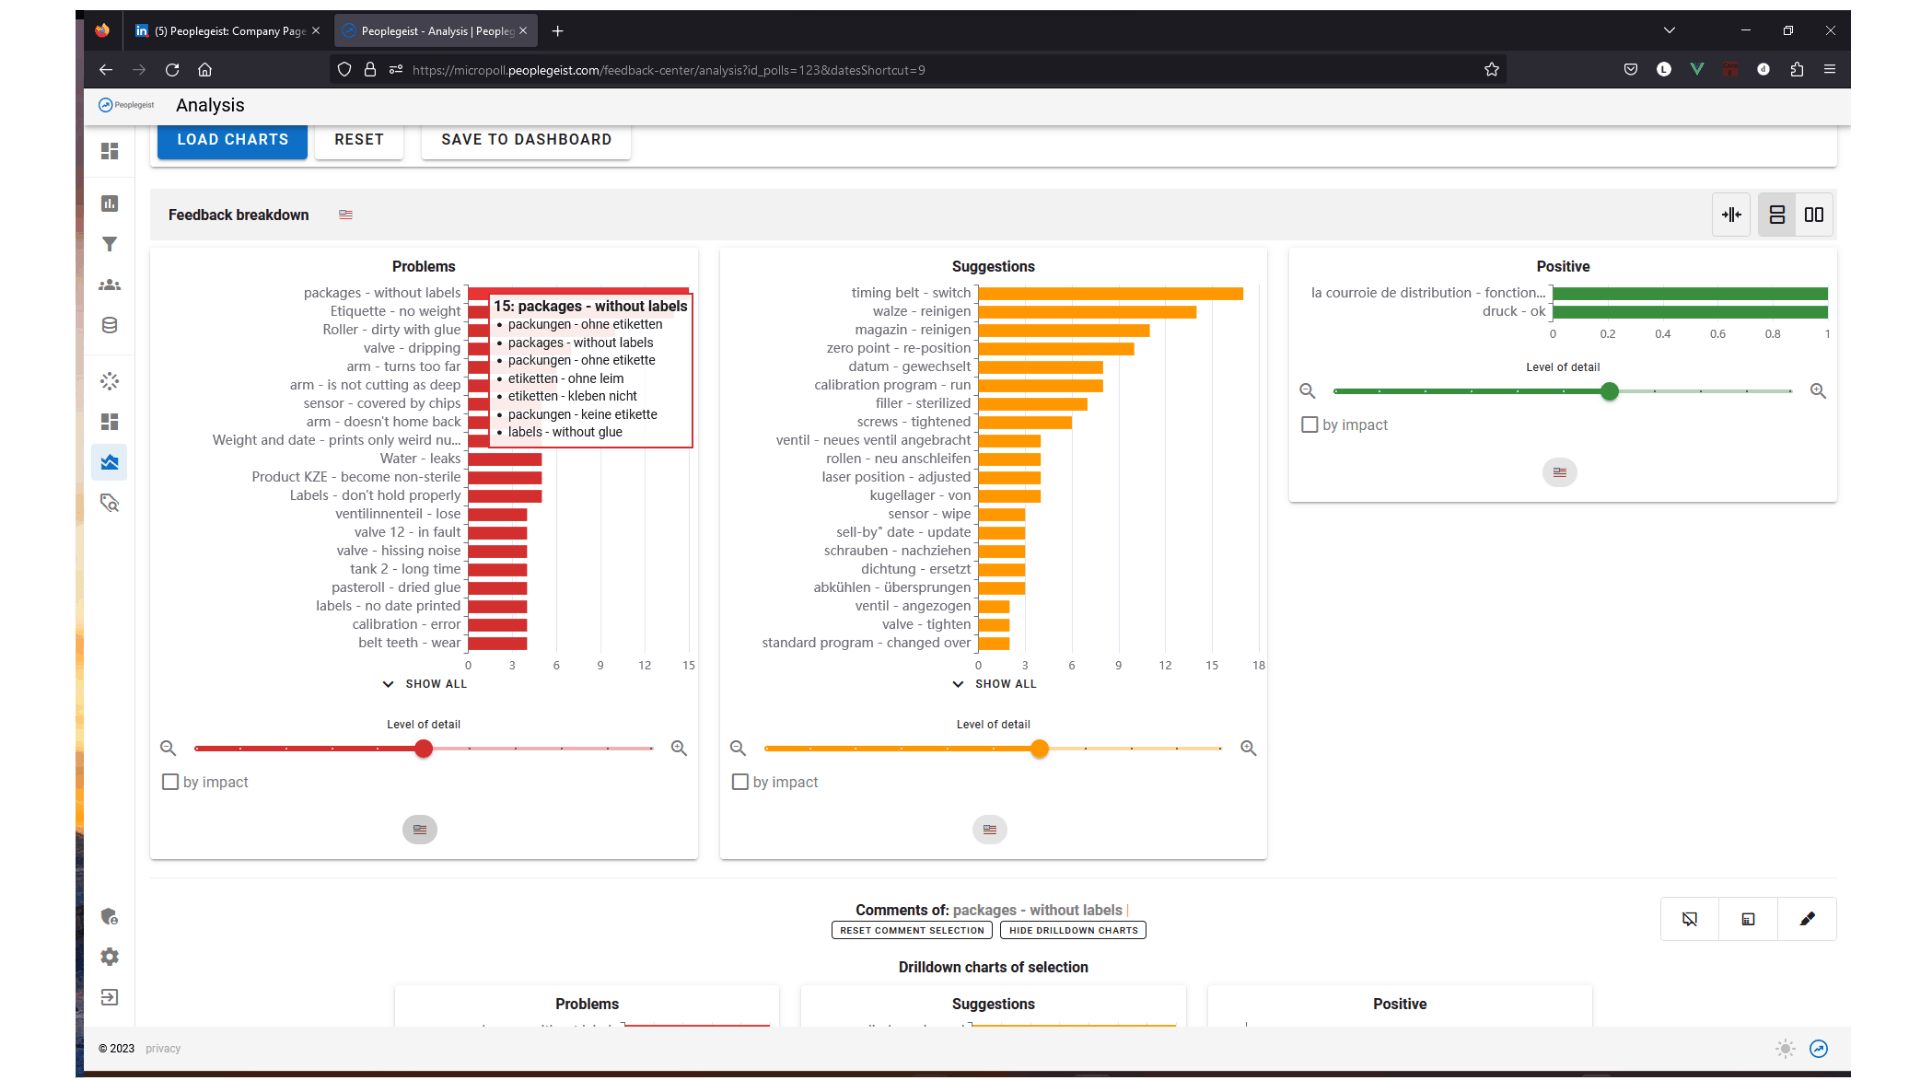This screenshot has width=1920, height=1080.
Task: Click the HIDE DRILLDOWN CHARTS button
Action: 1072,930
